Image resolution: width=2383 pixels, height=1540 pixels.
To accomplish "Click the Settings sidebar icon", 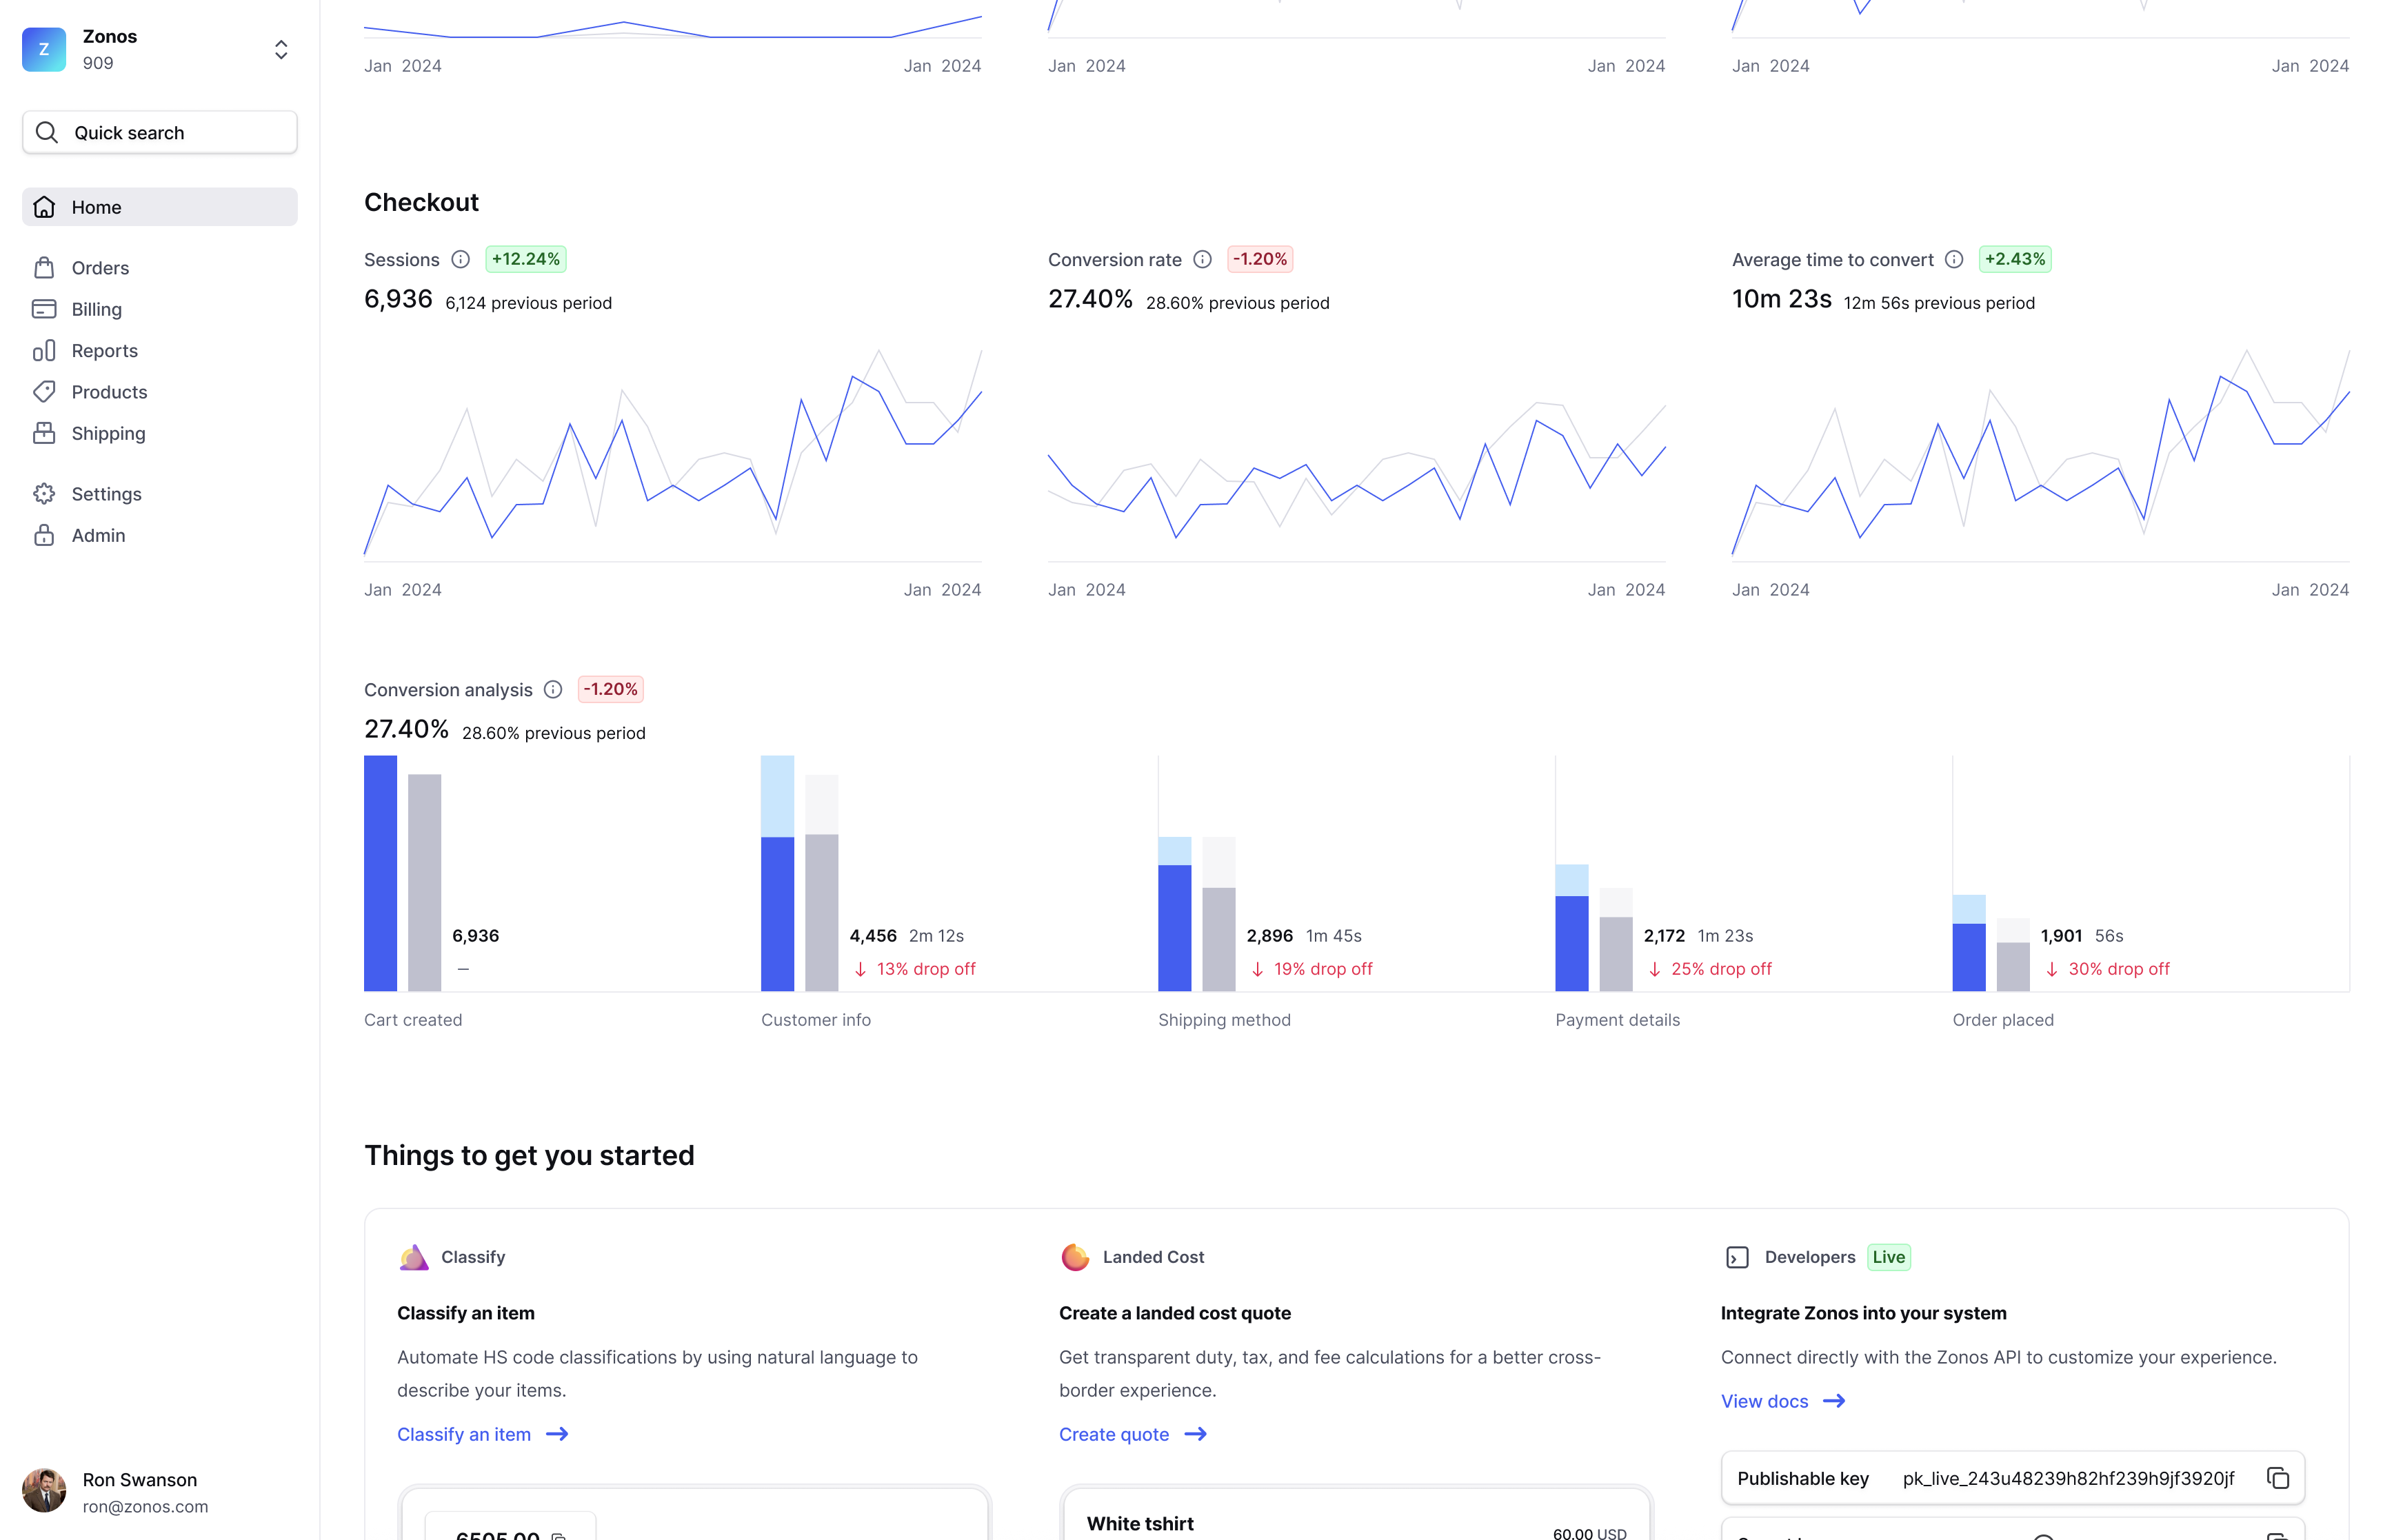I will point(47,493).
